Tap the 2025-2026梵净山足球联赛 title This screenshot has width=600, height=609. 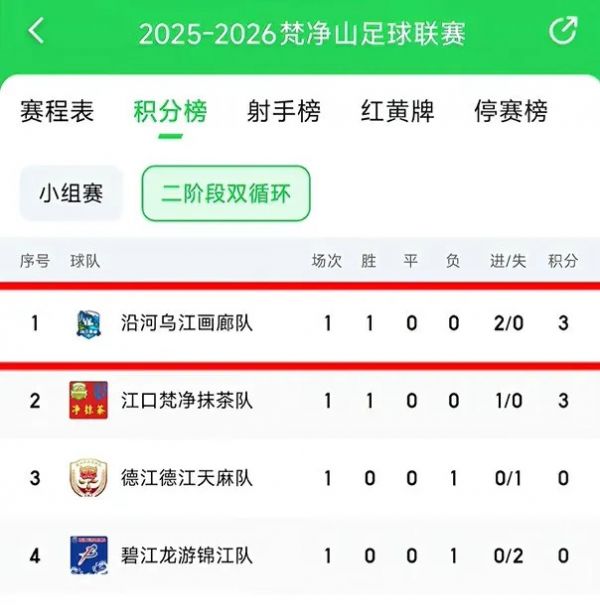tap(302, 33)
